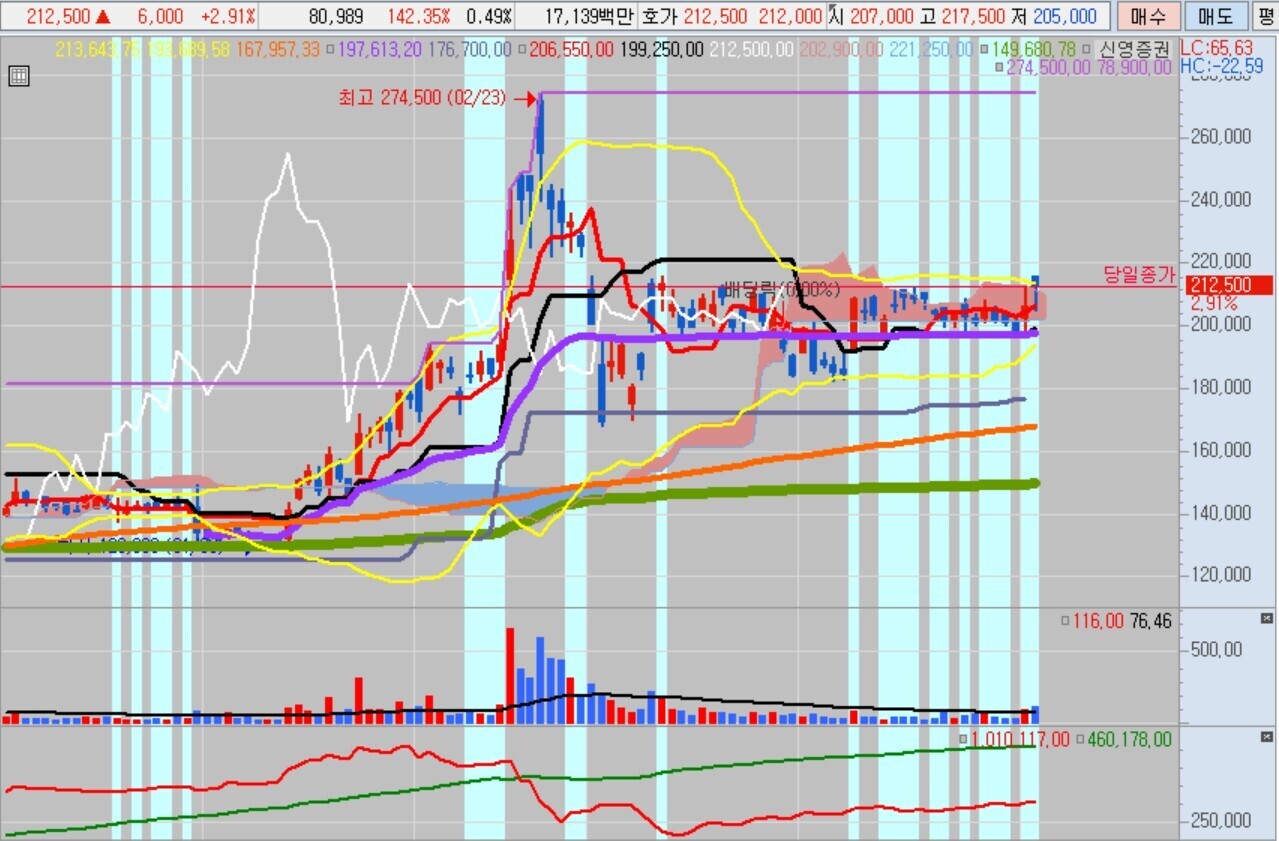Click the 78,900,00 legend value
Image resolution: width=1279 pixels, height=841 pixels.
tap(1136, 67)
